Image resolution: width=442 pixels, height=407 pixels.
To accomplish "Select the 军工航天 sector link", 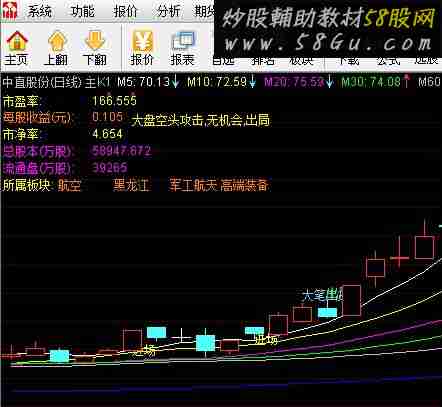I will [193, 185].
